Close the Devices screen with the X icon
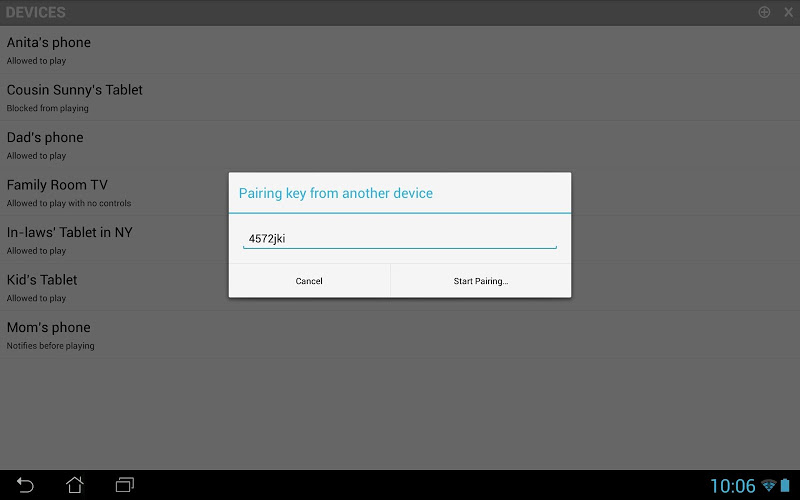Image resolution: width=800 pixels, height=500 pixels. [x=788, y=12]
